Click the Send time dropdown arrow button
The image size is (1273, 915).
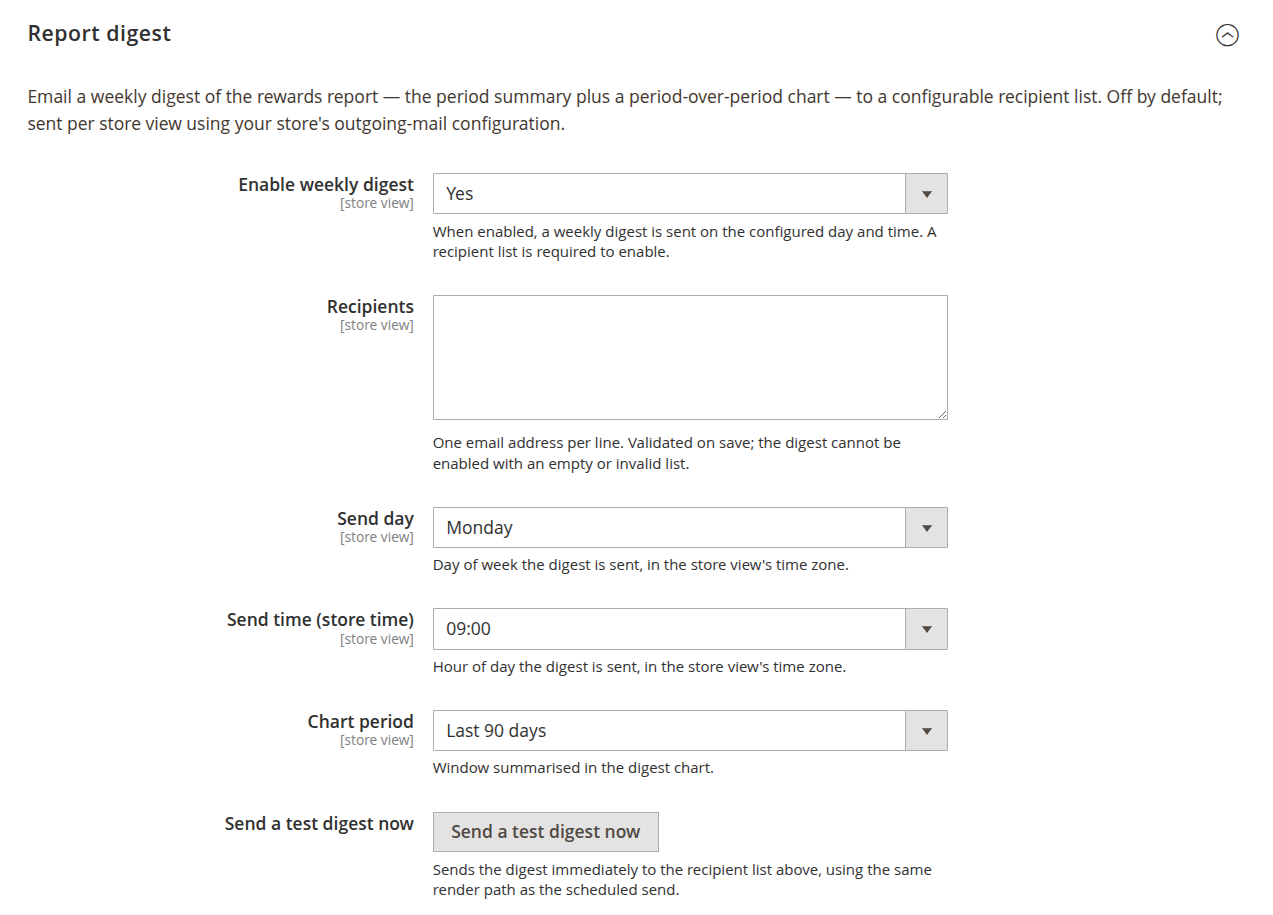click(x=926, y=629)
